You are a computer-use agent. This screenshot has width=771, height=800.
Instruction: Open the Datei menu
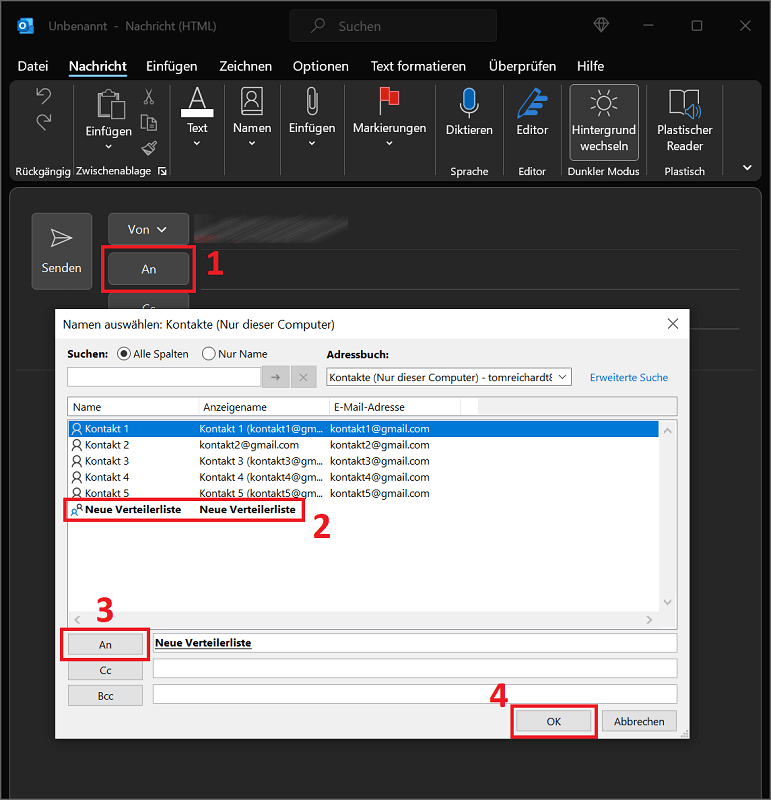[33, 66]
